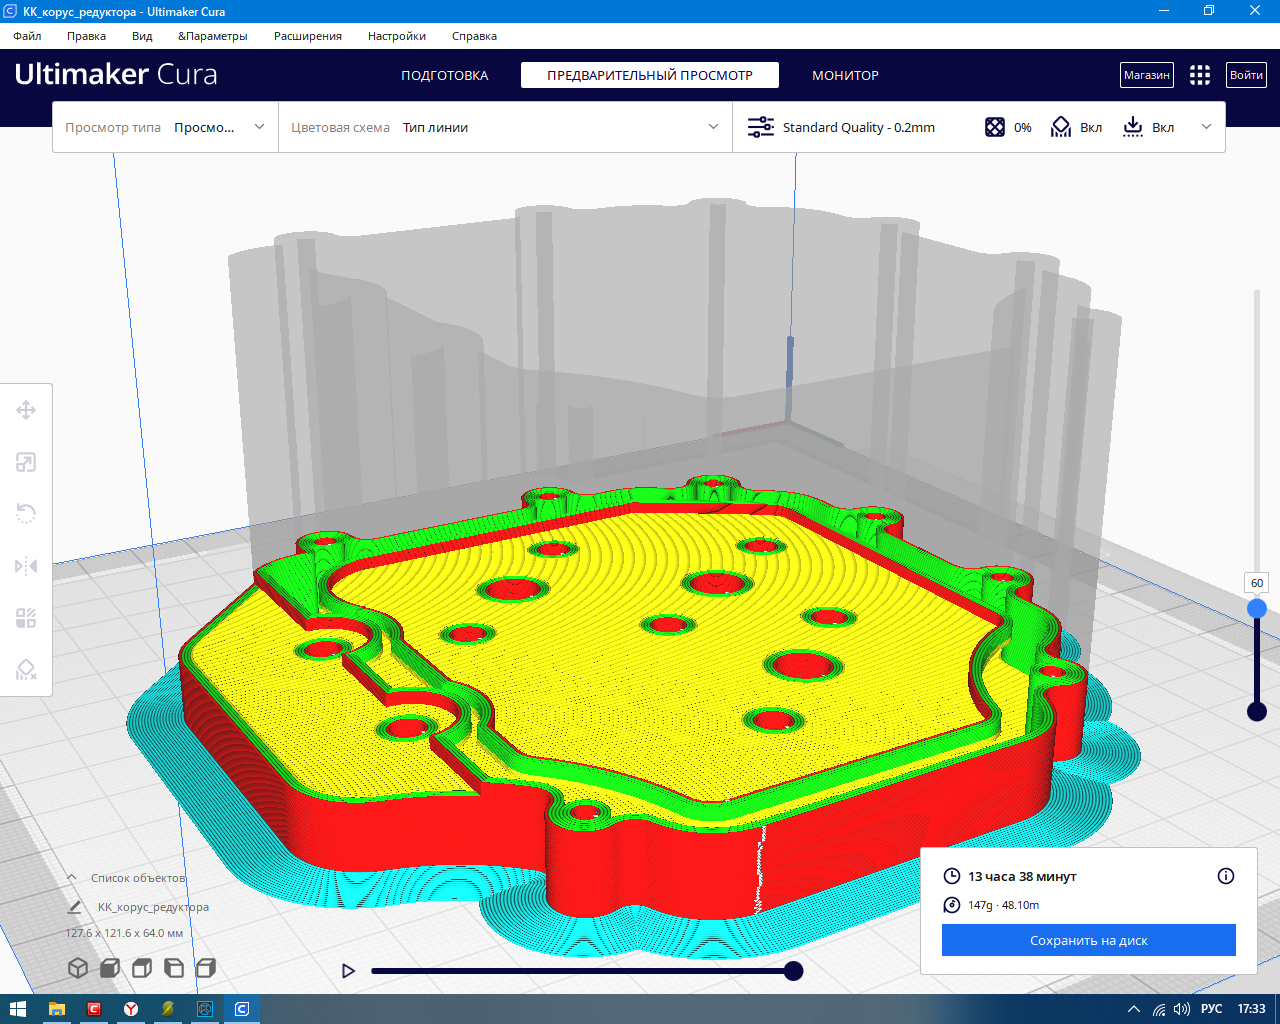
Task: Click the volume icon in system tray
Action: pos(1182,1009)
